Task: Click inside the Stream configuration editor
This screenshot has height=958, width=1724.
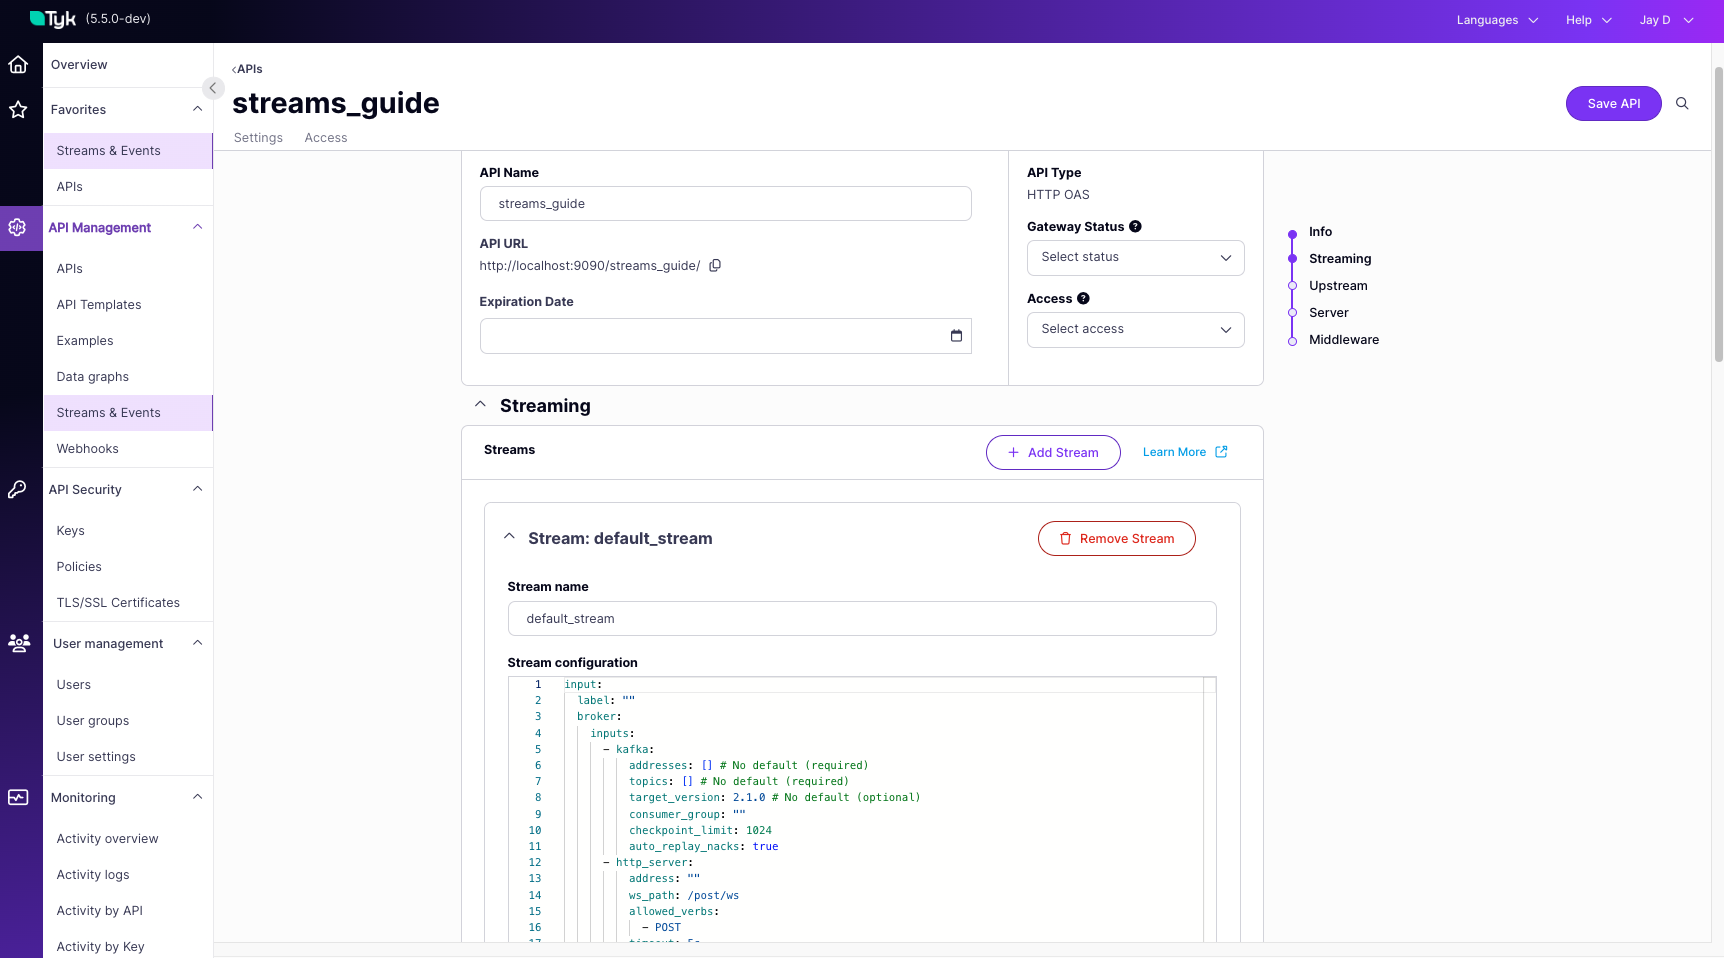Action: point(862,809)
